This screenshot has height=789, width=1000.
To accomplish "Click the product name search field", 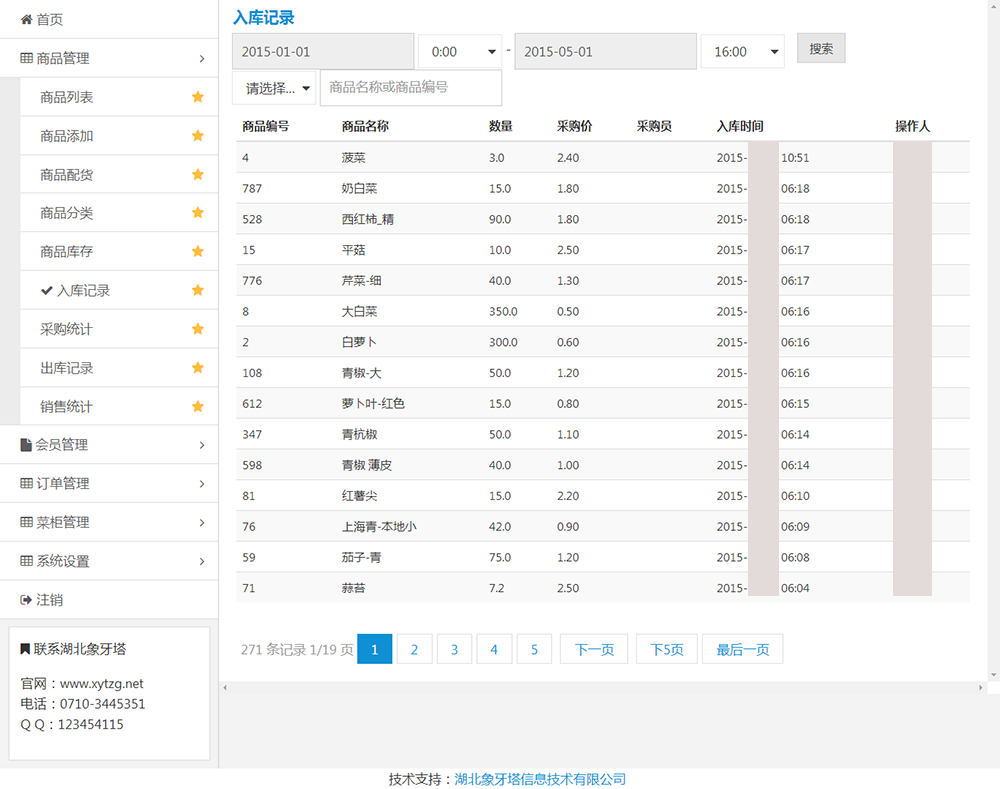I will (x=411, y=88).
